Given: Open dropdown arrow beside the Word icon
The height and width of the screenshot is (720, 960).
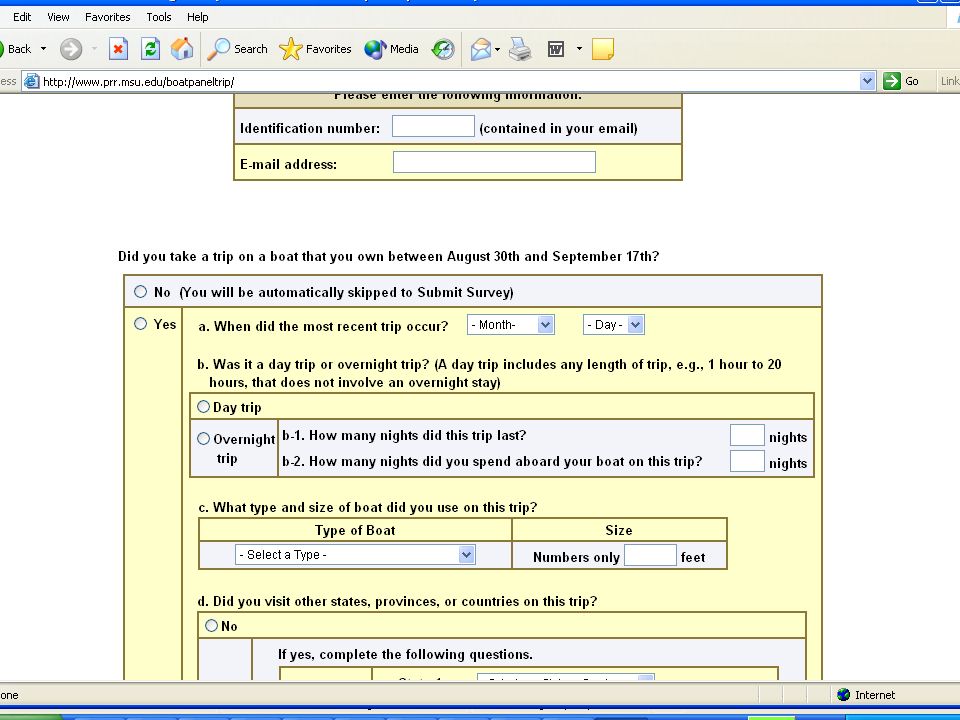Looking at the screenshot, I should click(579, 49).
